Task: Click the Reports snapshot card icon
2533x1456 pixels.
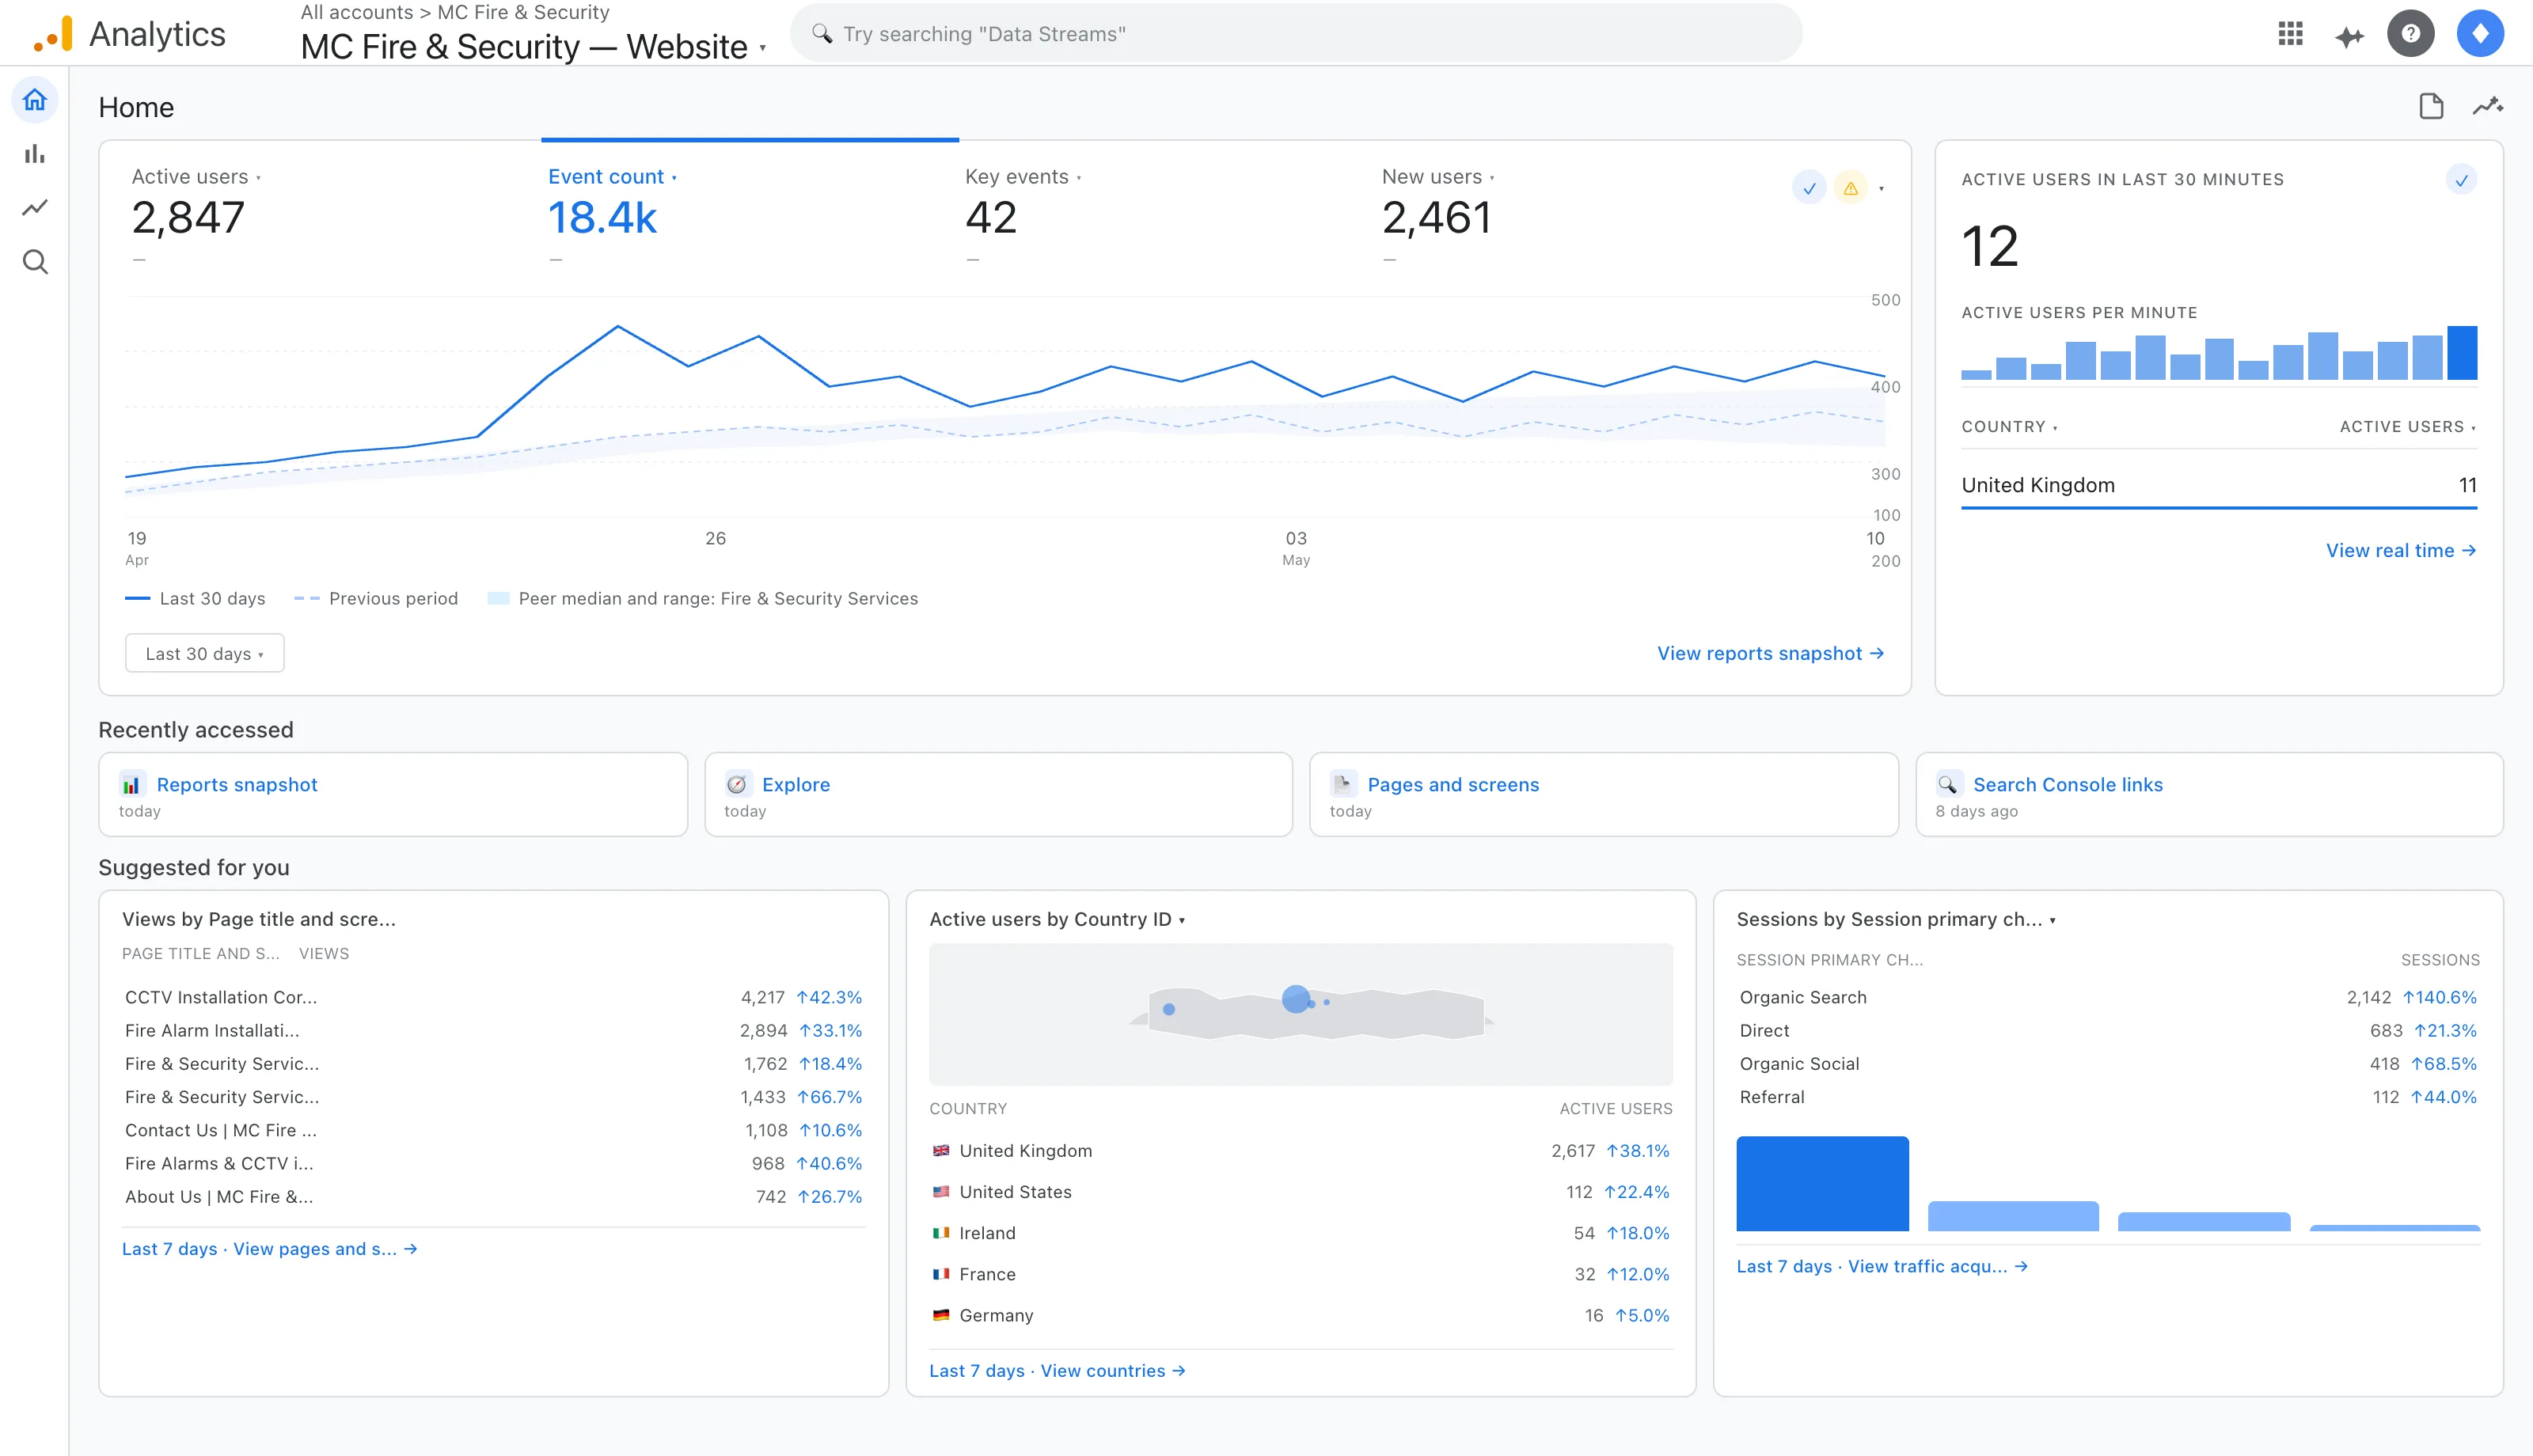Action: pyautogui.click(x=131, y=784)
